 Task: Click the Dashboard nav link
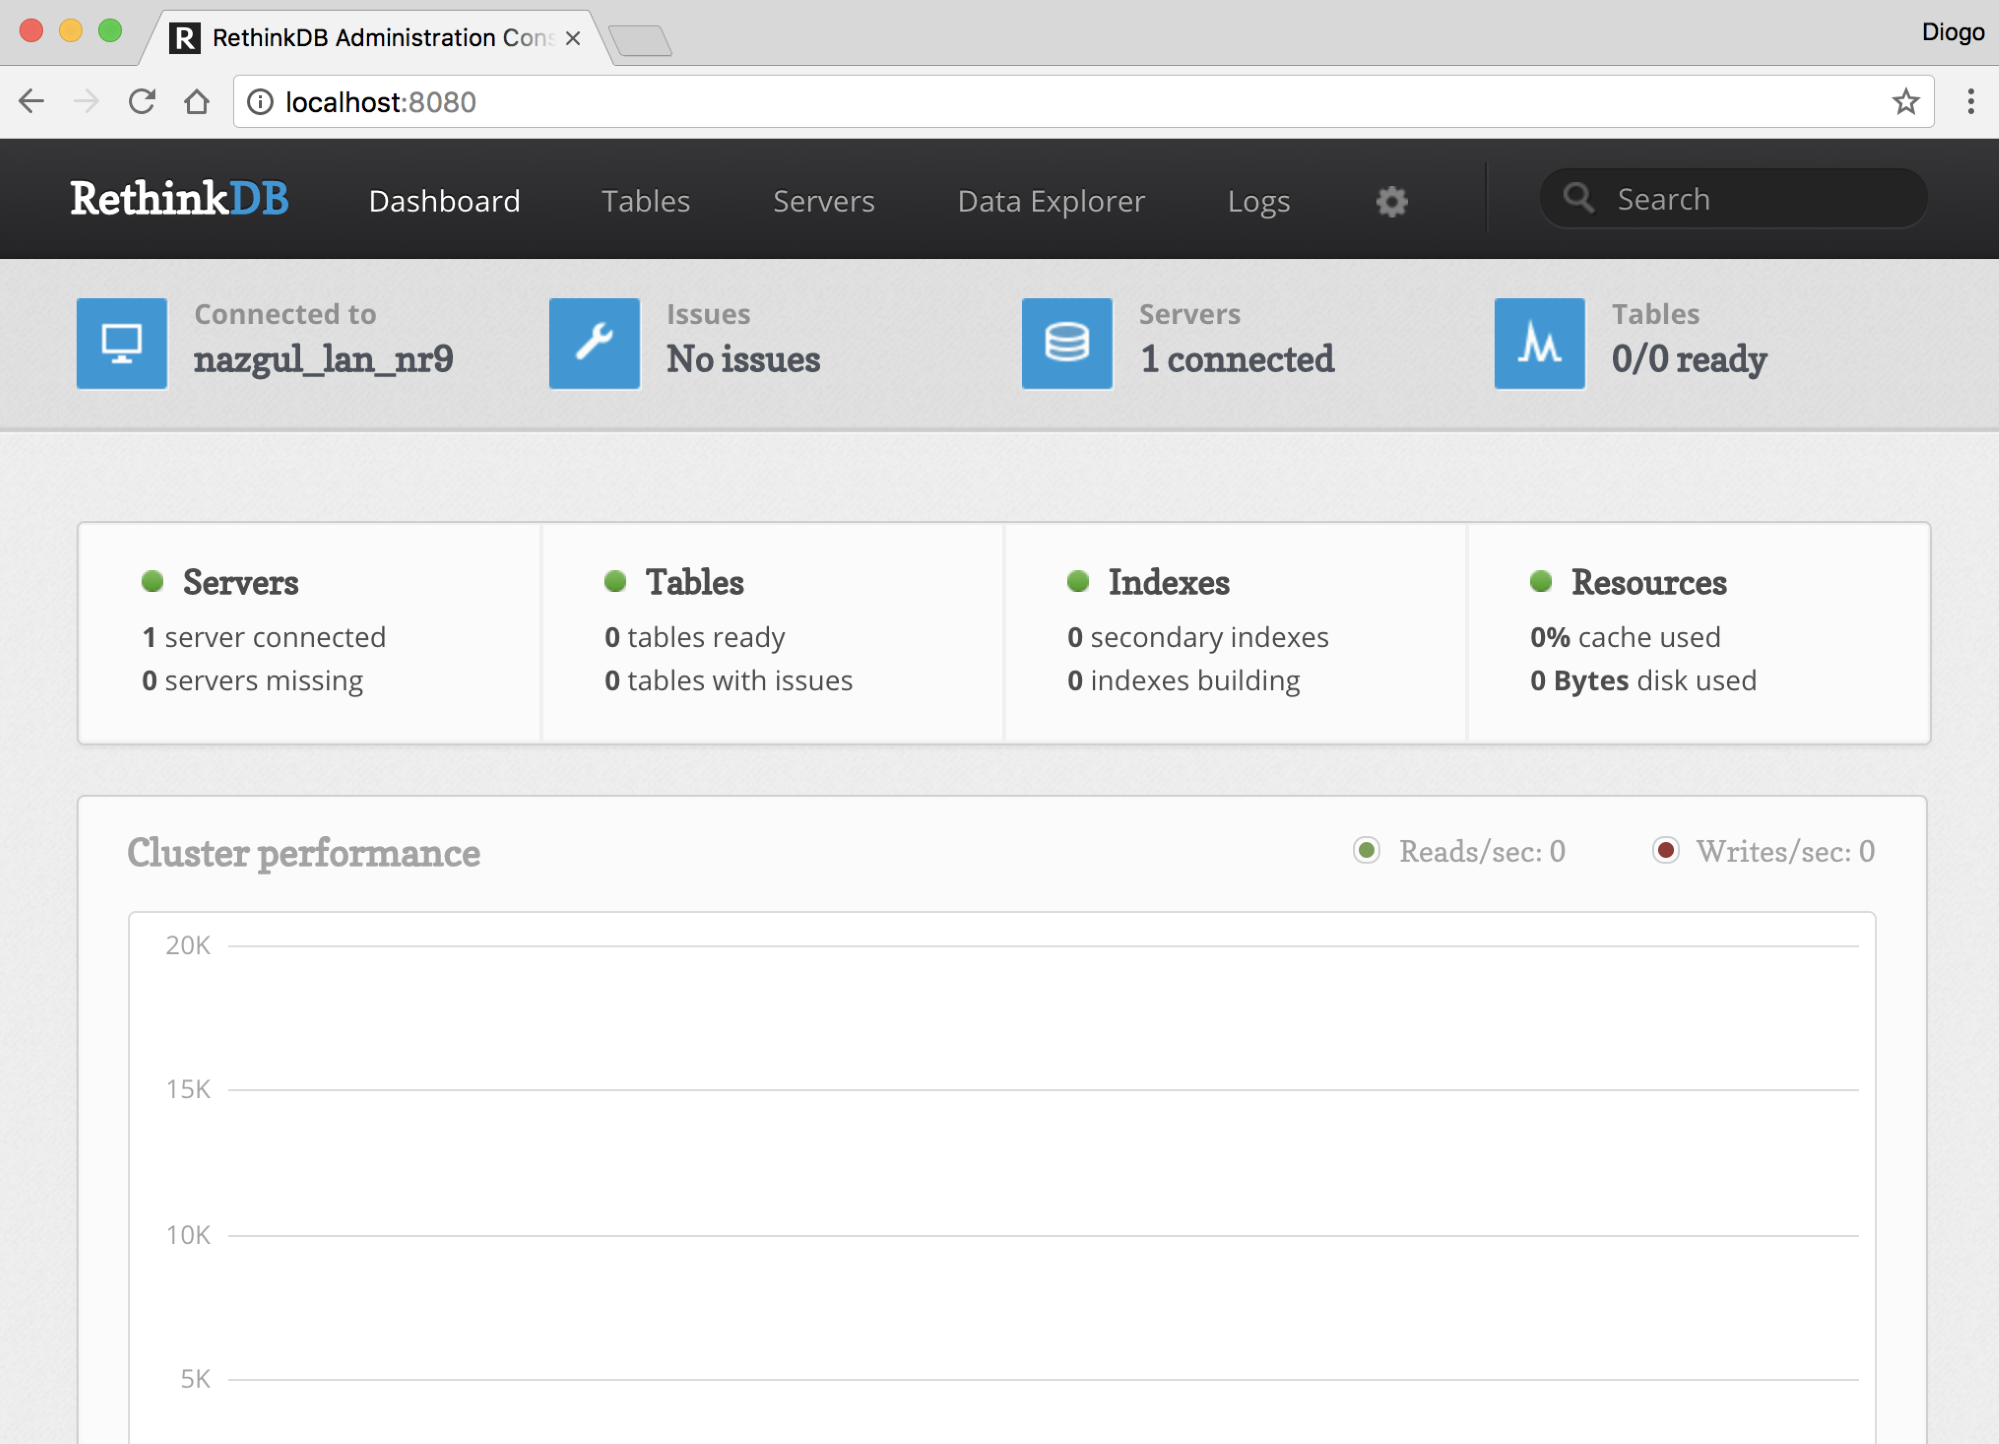[x=444, y=201]
